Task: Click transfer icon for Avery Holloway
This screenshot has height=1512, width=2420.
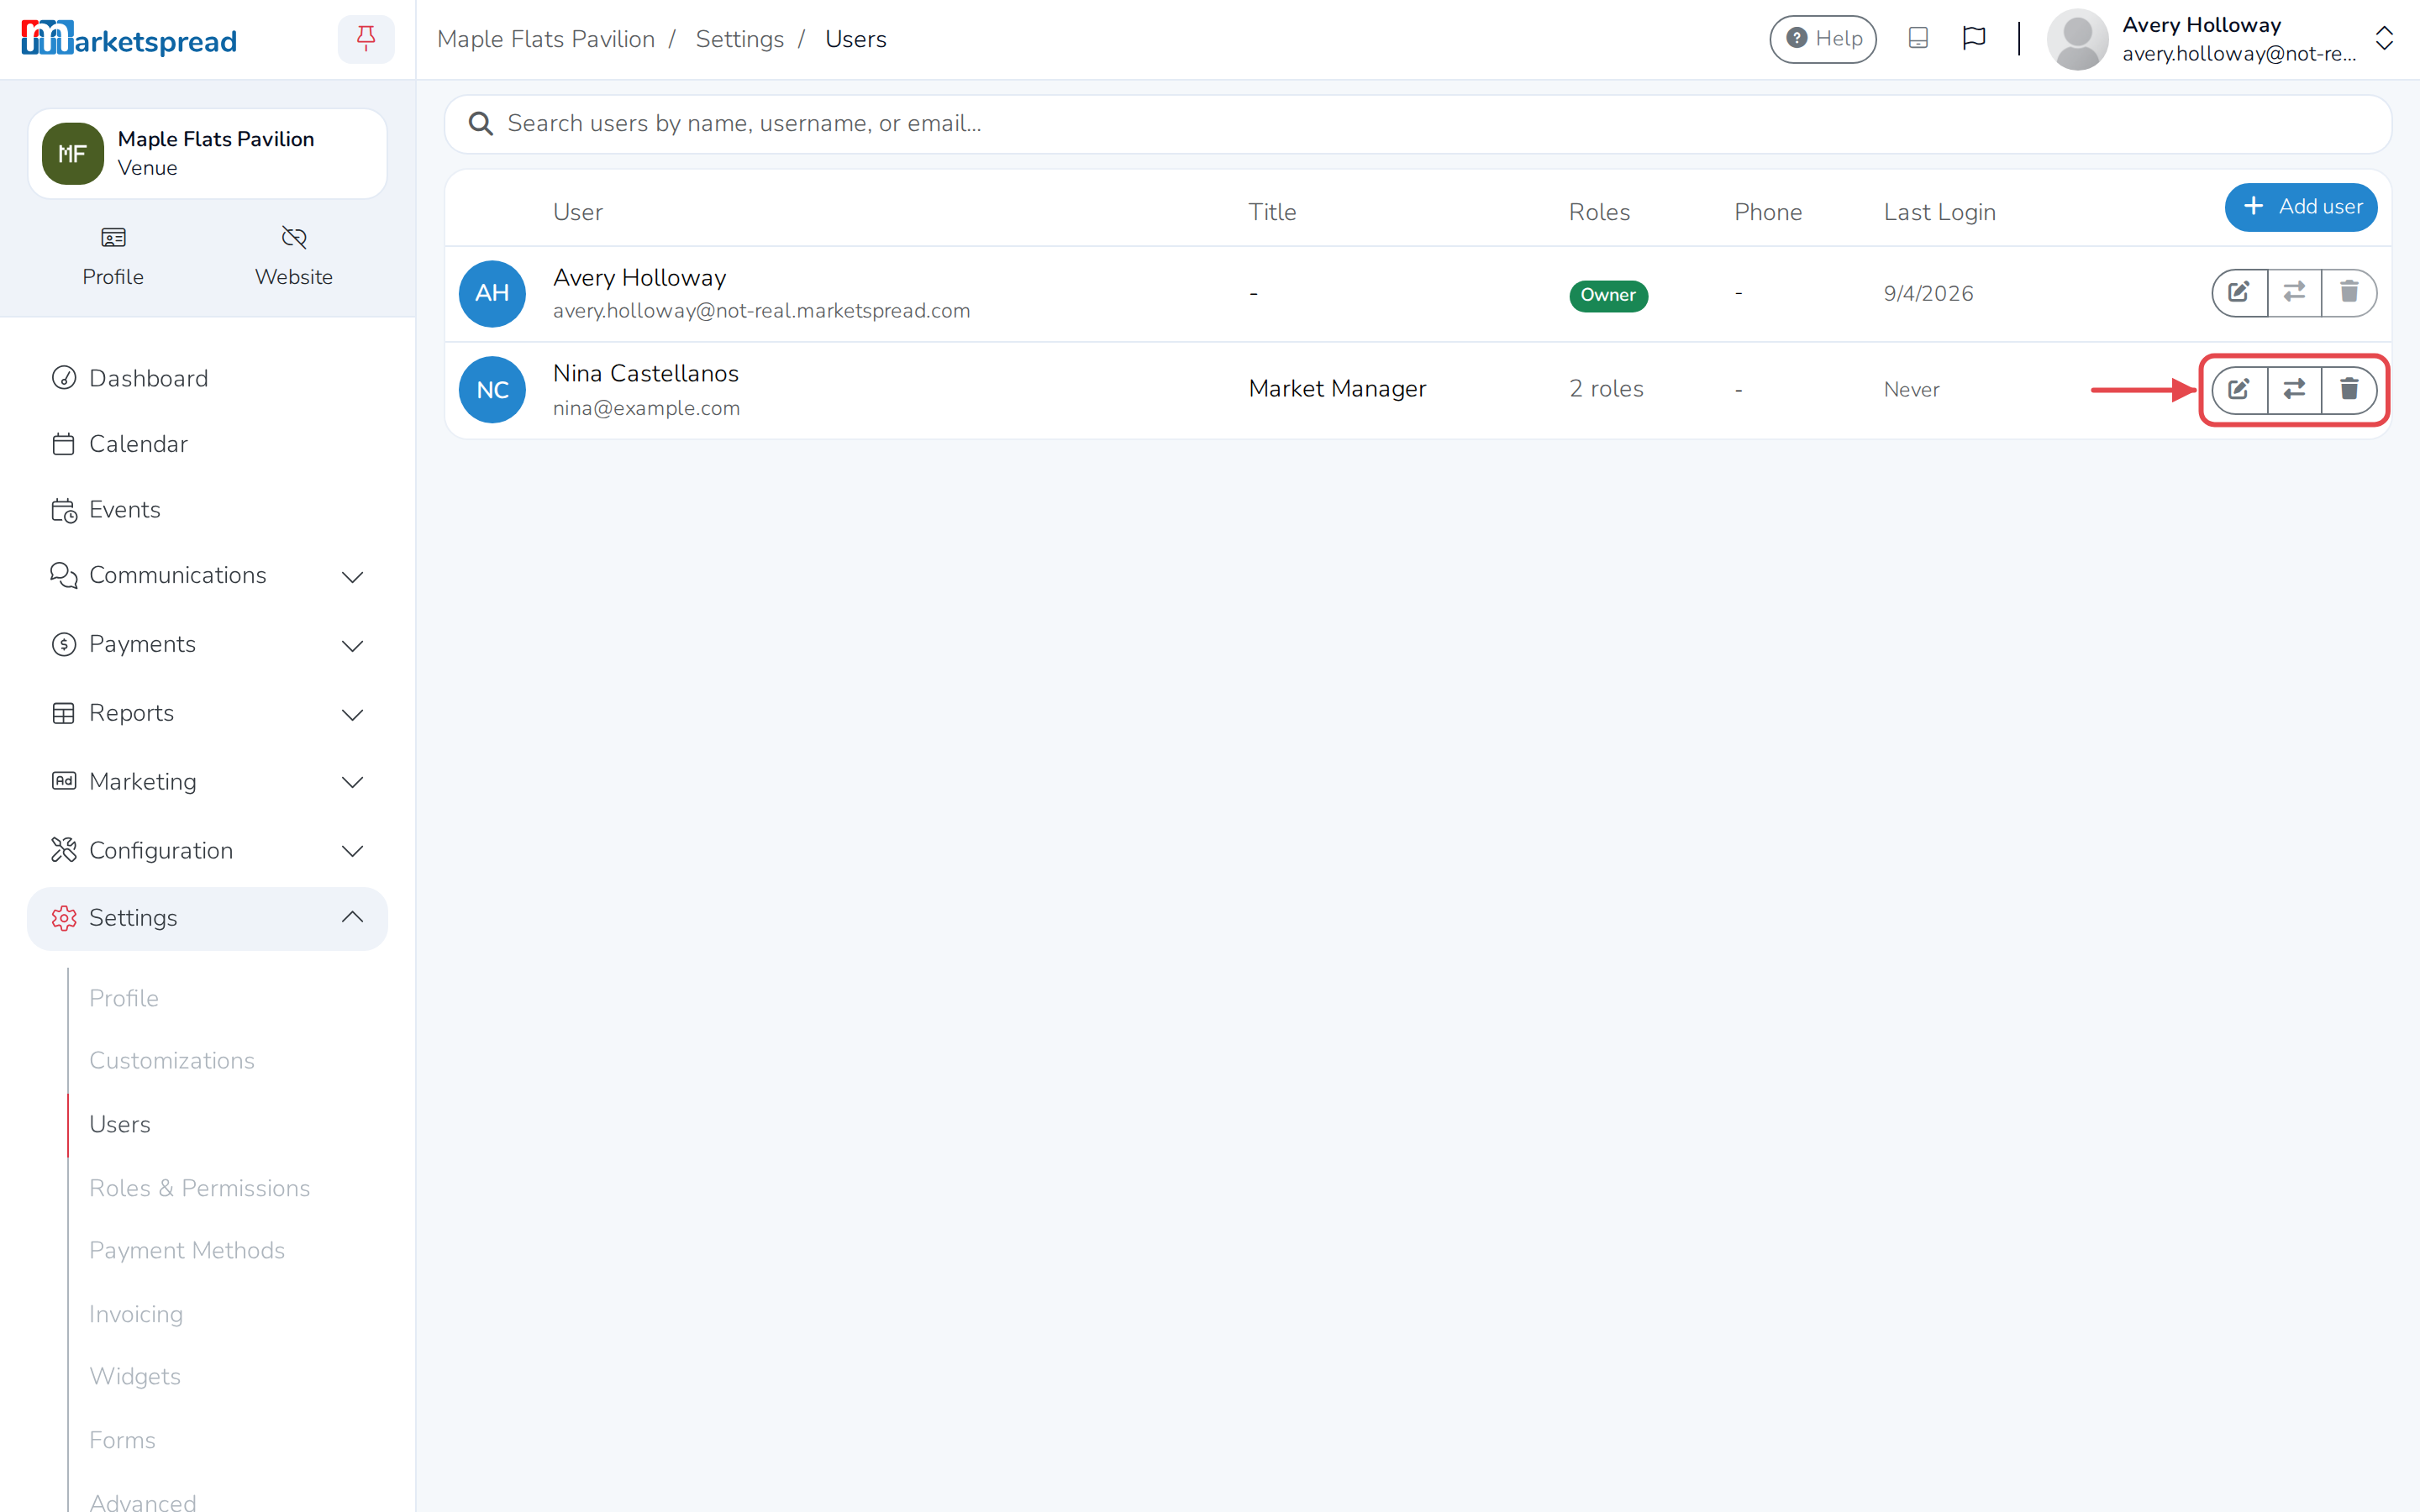Action: pos(2294,292)
